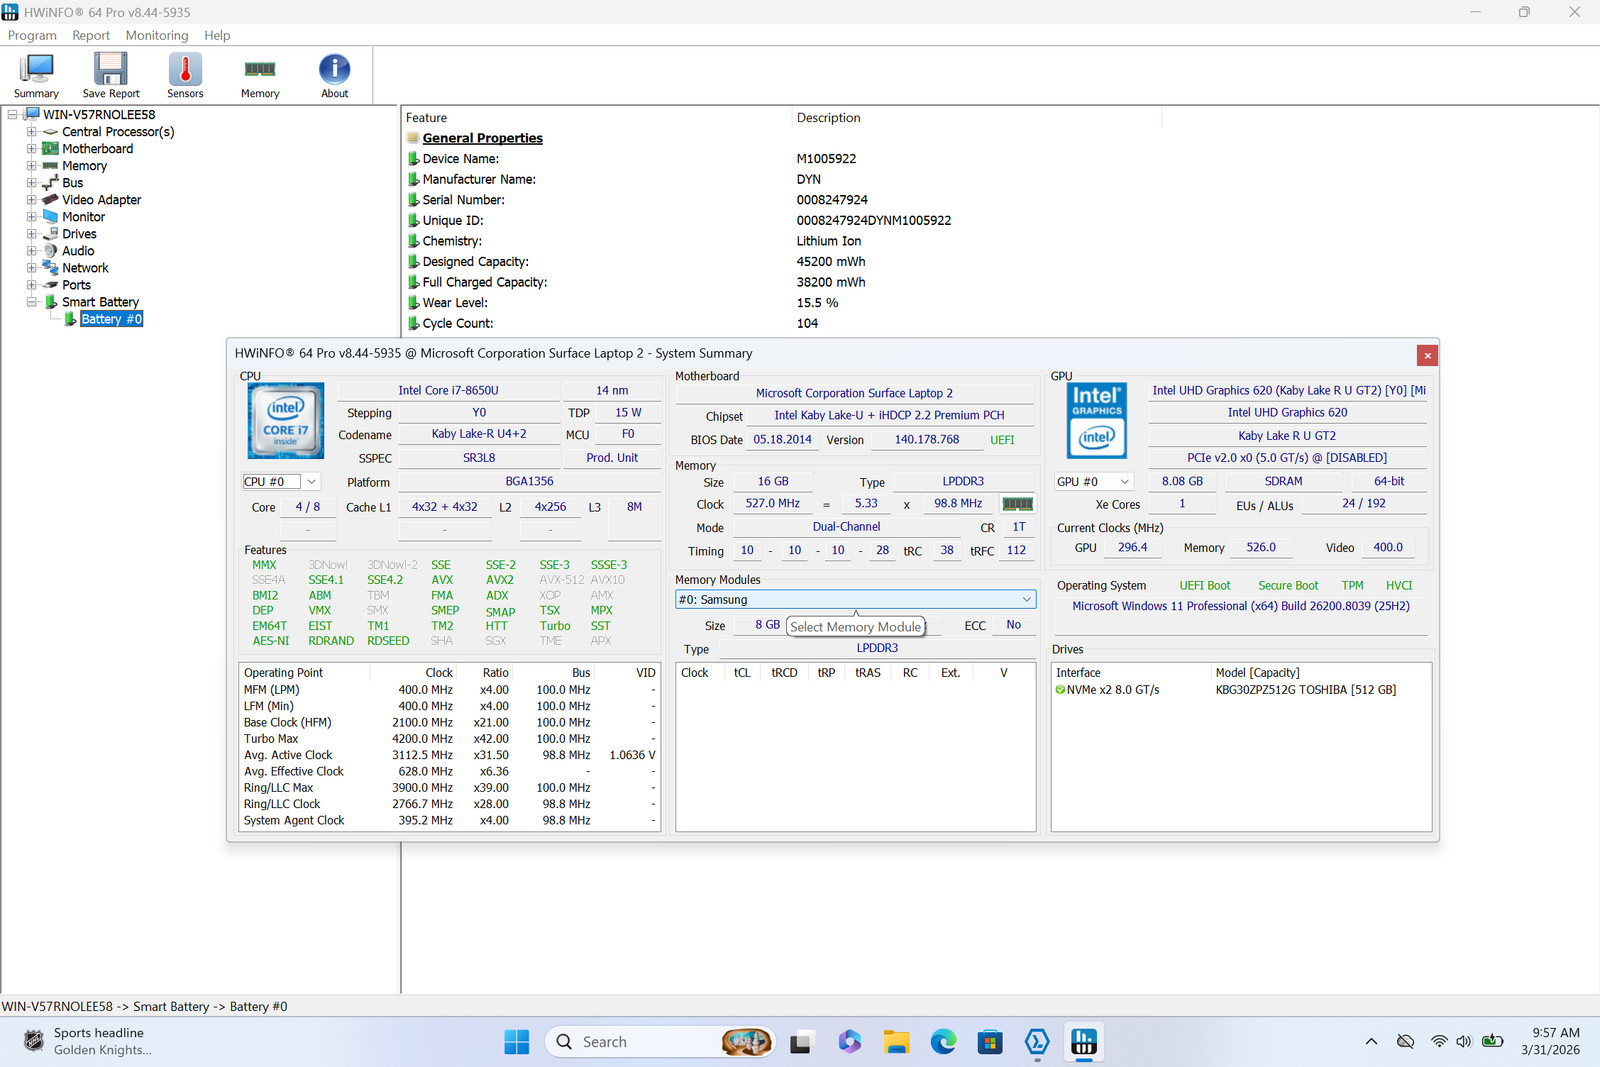This screenshot has height=1067, width=1600.
Task: Click the Intel Graphics GPU logo
Action: (1097, 420)
